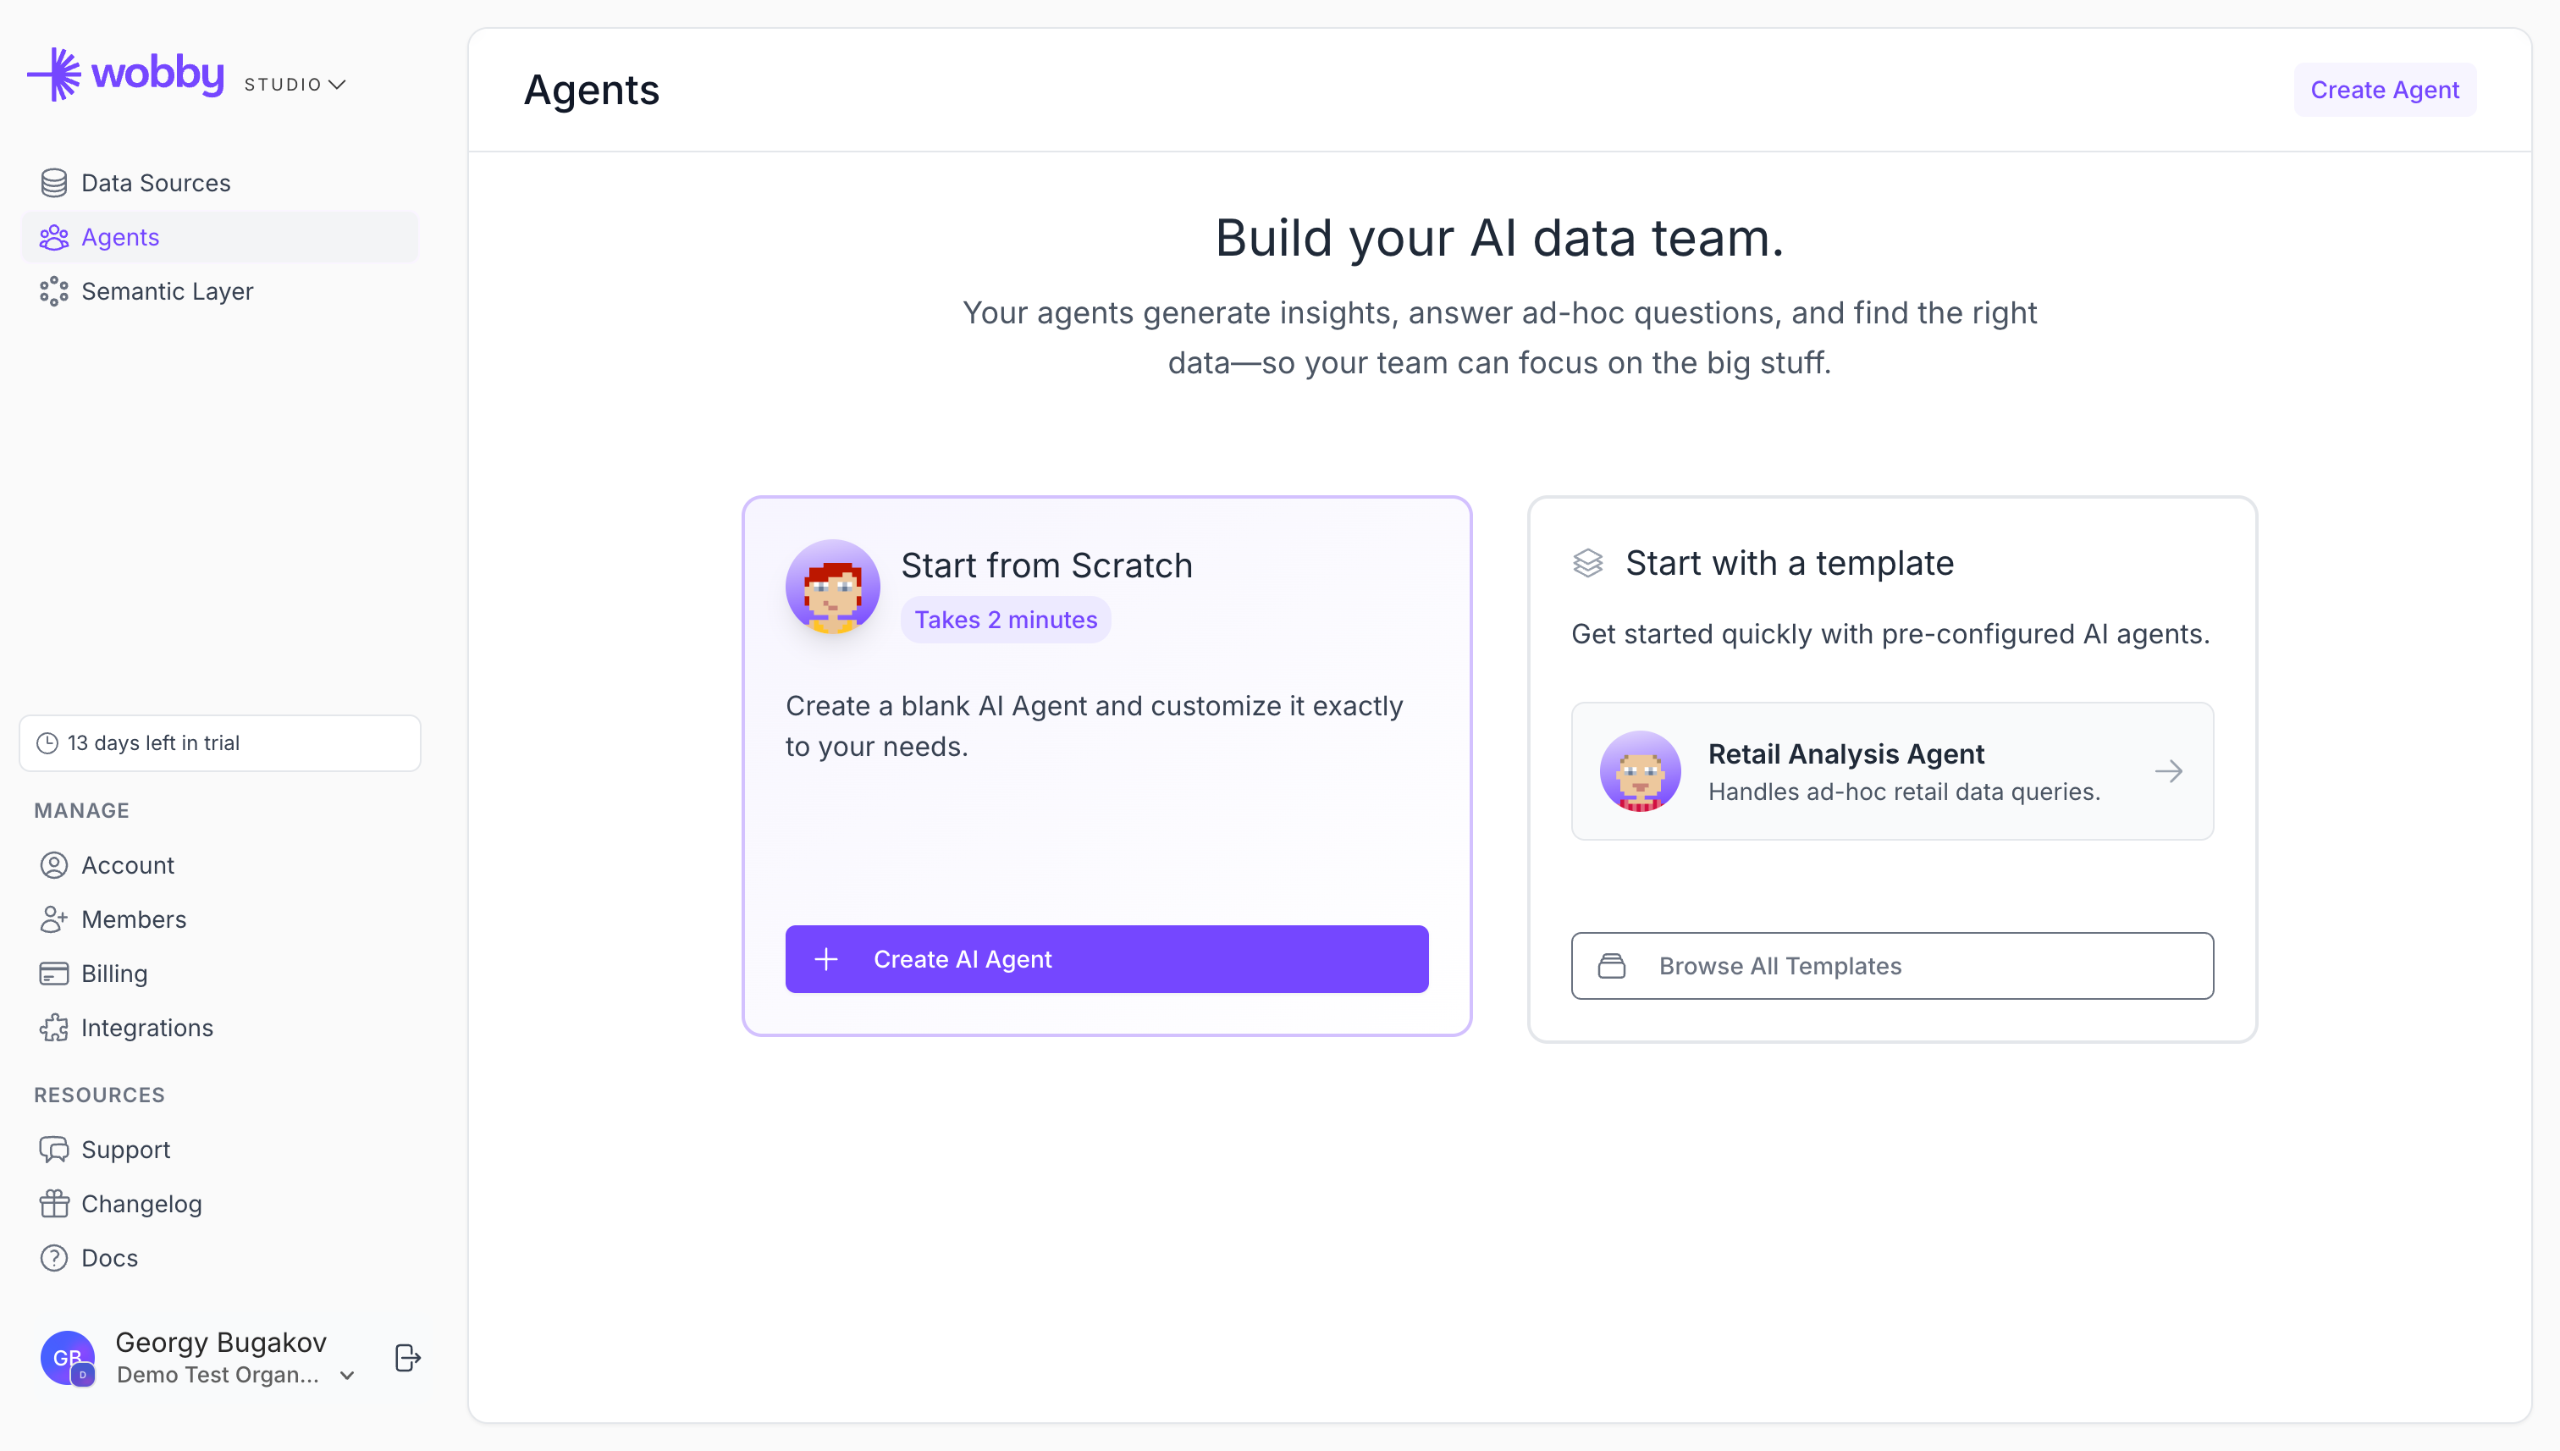Click the 13 days left in trial badge

[x=220, y=743]
